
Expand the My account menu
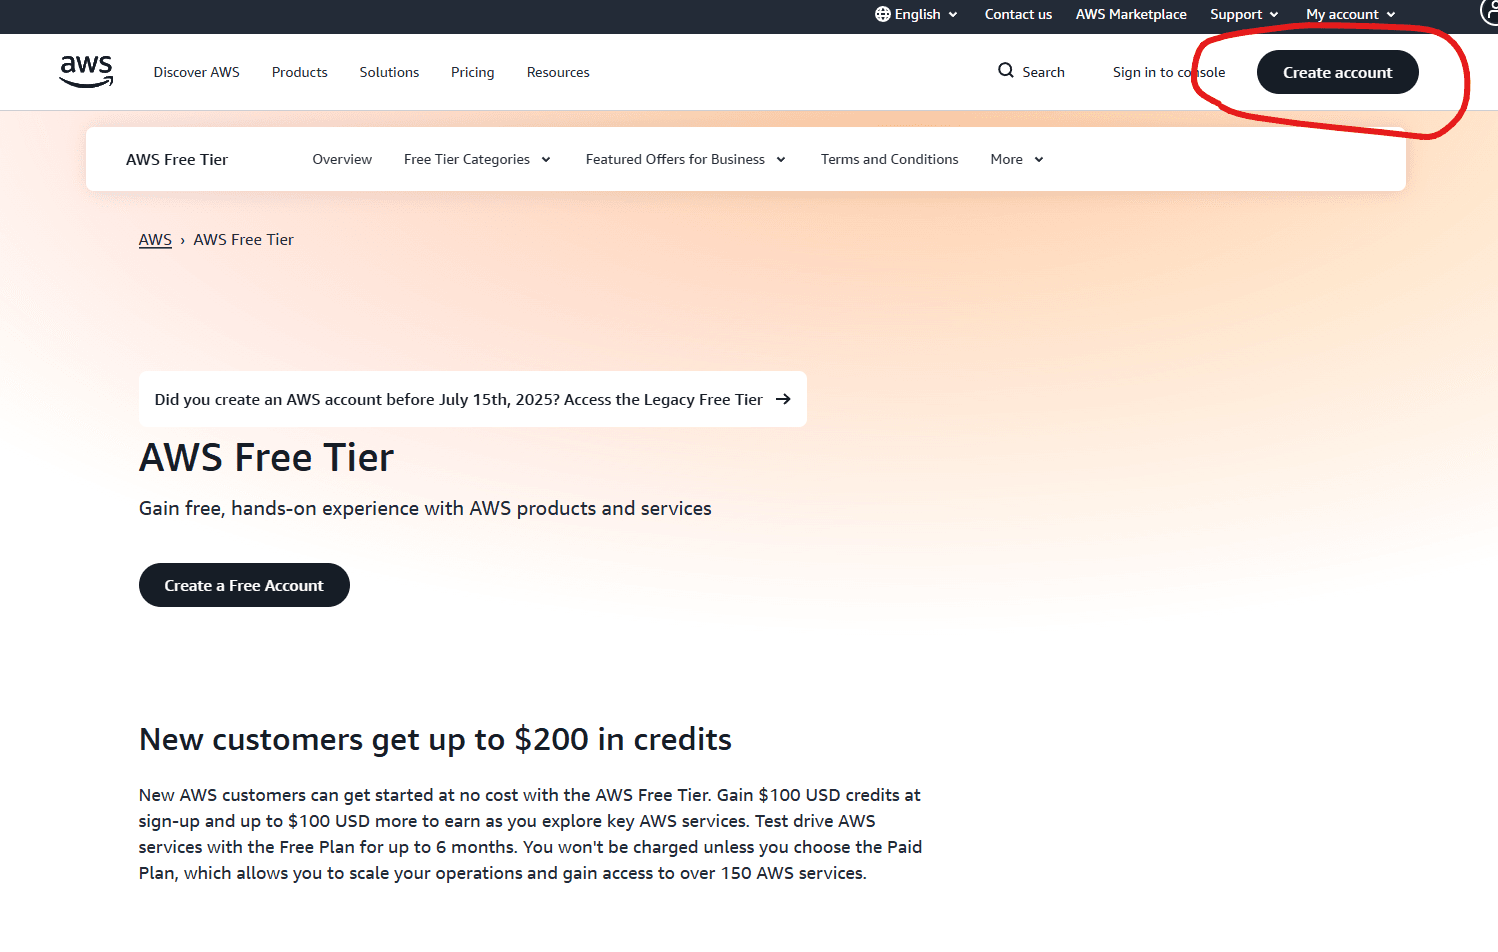pos(1350,14)
